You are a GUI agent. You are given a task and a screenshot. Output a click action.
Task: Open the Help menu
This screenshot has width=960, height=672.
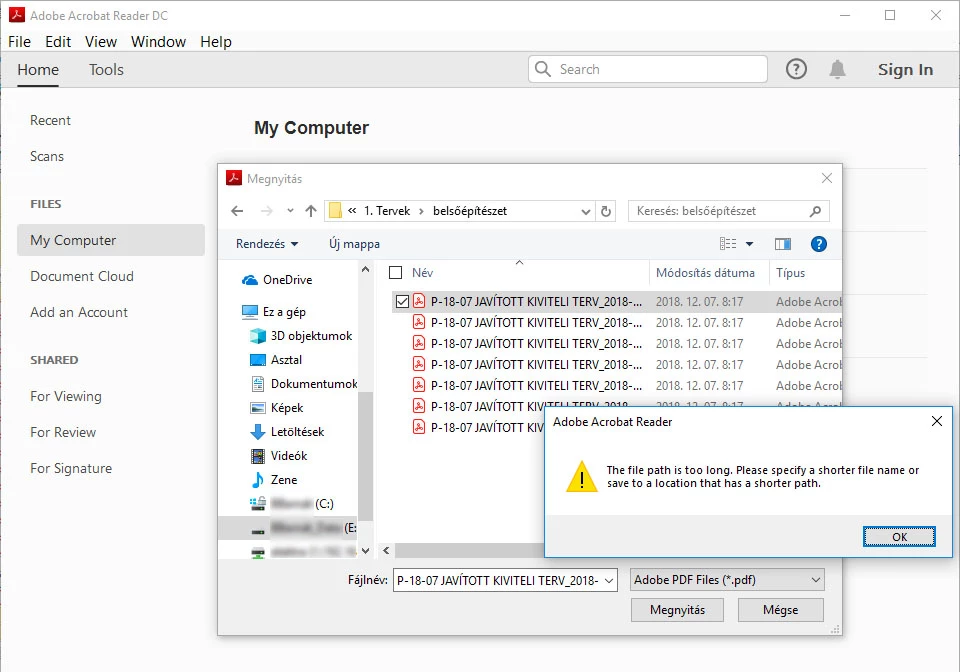click(216, 42)
